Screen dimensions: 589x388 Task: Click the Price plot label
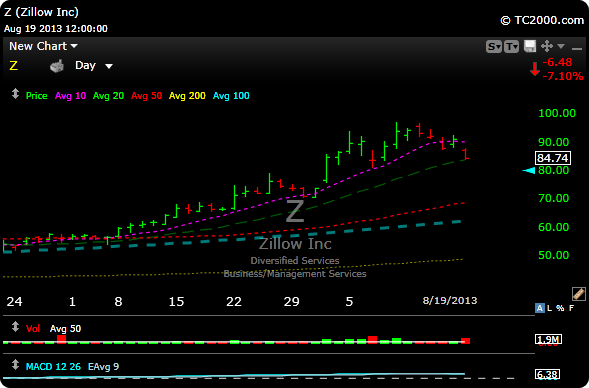[36, 96]
